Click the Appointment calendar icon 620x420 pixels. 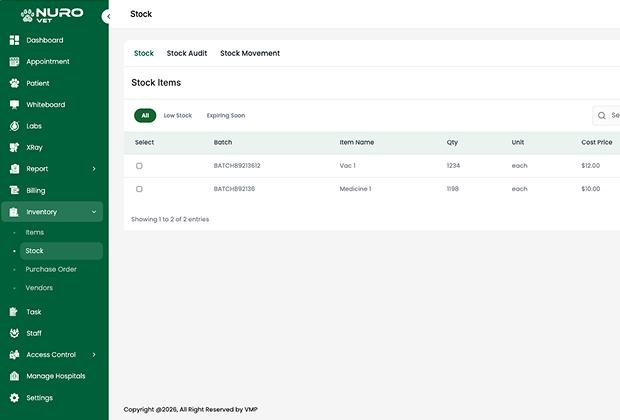tap(14, 61)
